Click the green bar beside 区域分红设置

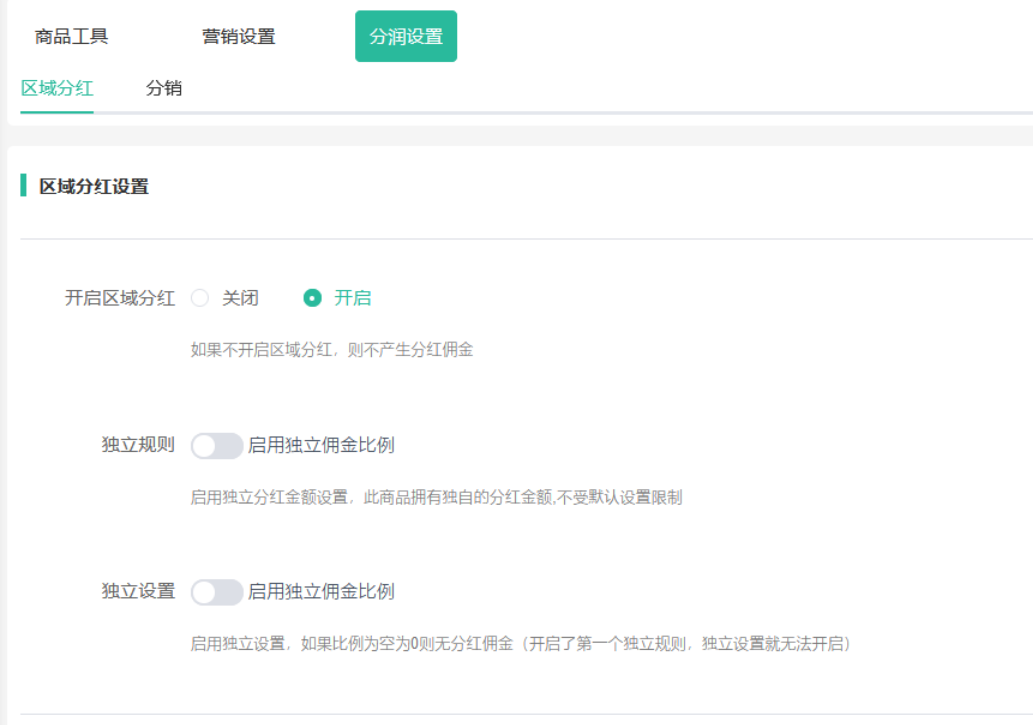23,186
